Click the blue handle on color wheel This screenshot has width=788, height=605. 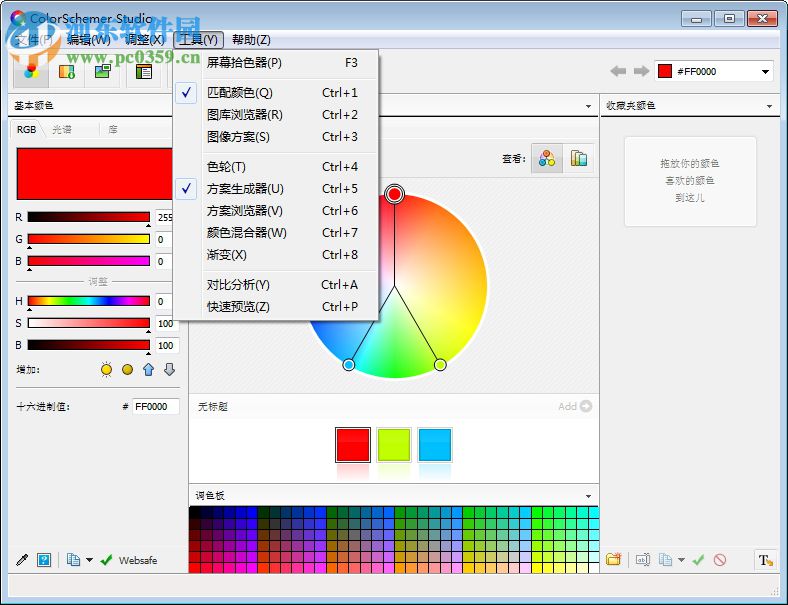[348, 364]
